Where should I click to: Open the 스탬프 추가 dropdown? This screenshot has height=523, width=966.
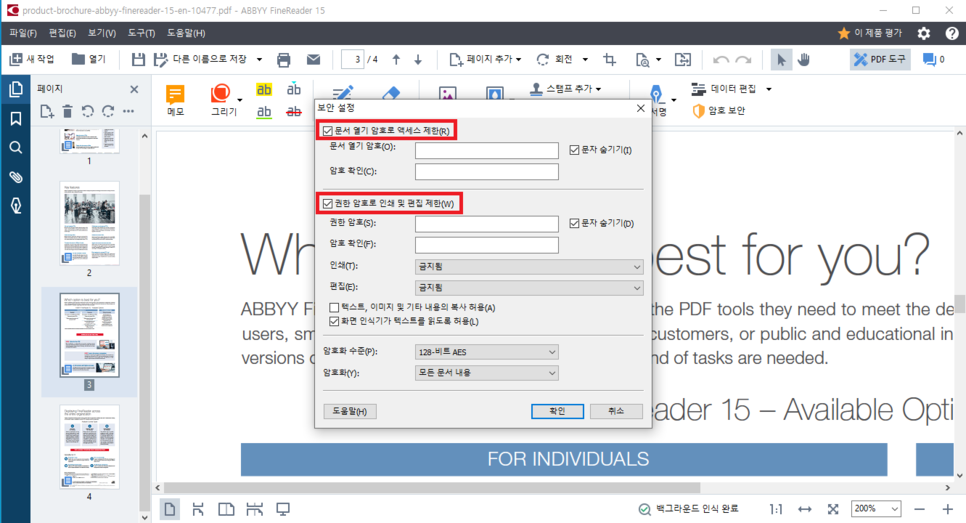(x=565, y=89)
